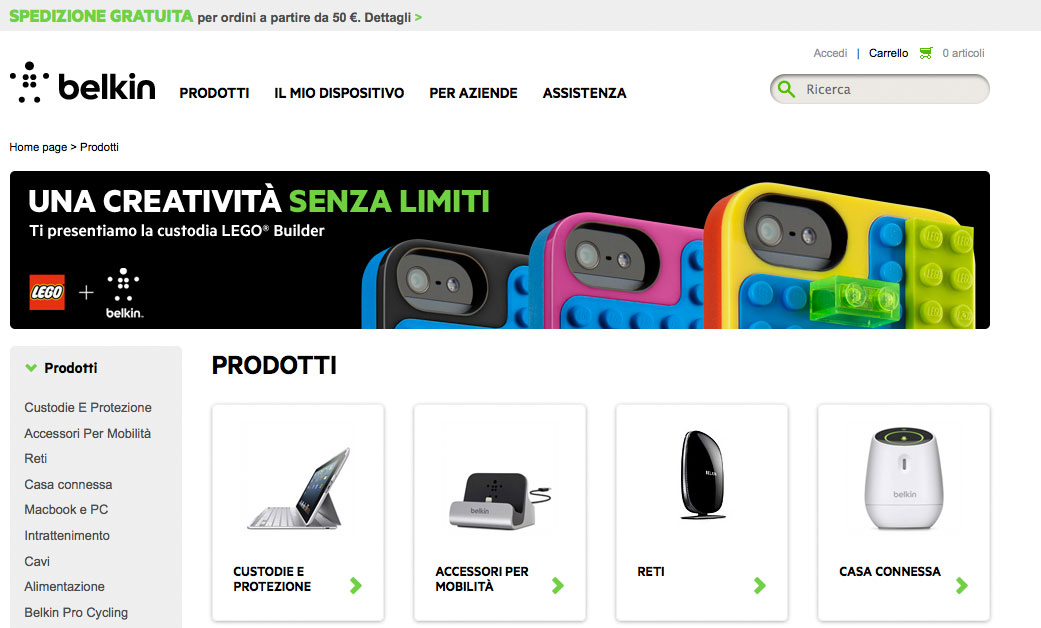
Task: Open the Carrello link
Action: click(888, 53)
